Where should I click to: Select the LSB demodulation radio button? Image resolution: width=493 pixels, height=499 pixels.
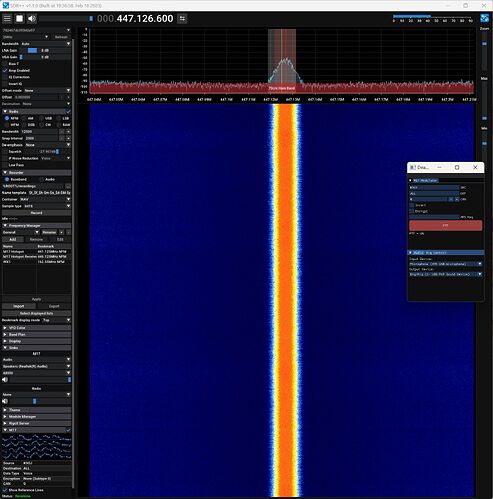[59, 118]
